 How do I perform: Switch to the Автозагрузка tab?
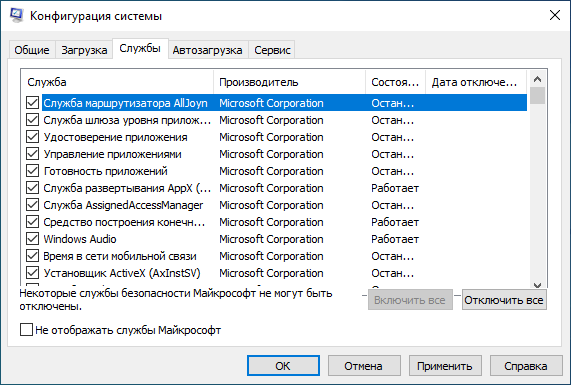208,50
